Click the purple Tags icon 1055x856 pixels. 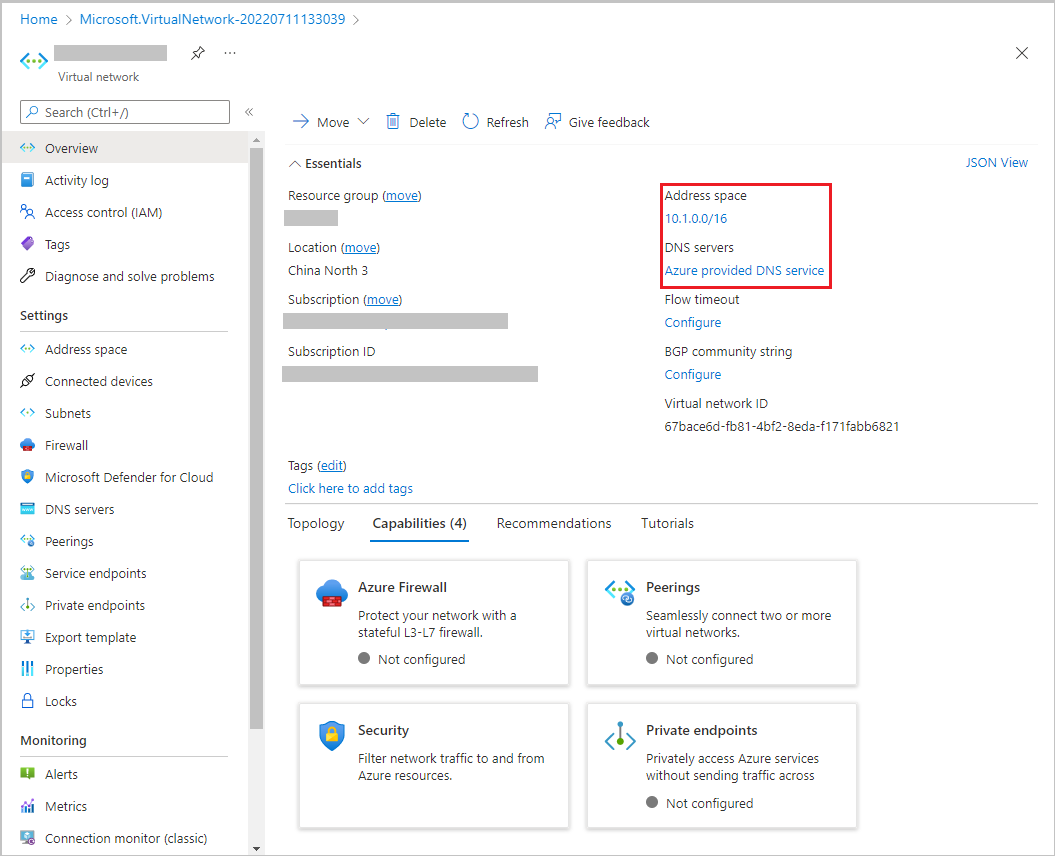(28, 244)
